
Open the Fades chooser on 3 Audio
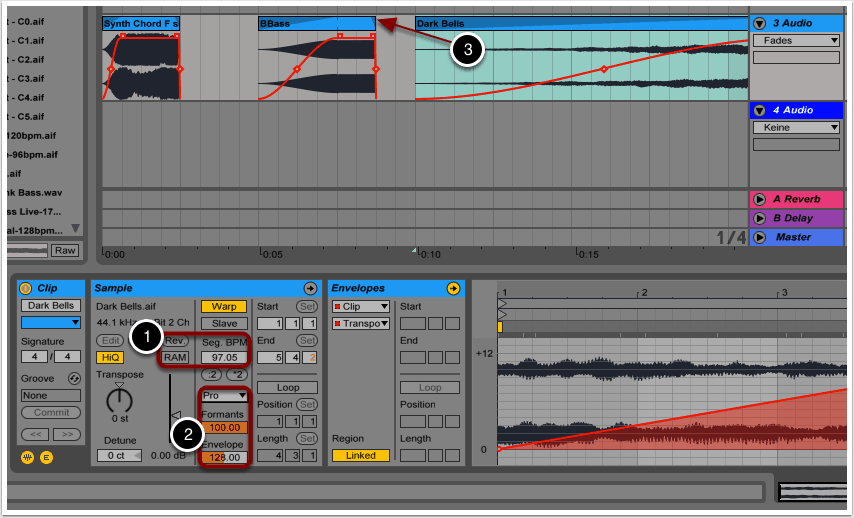click(x=796, y=41)
